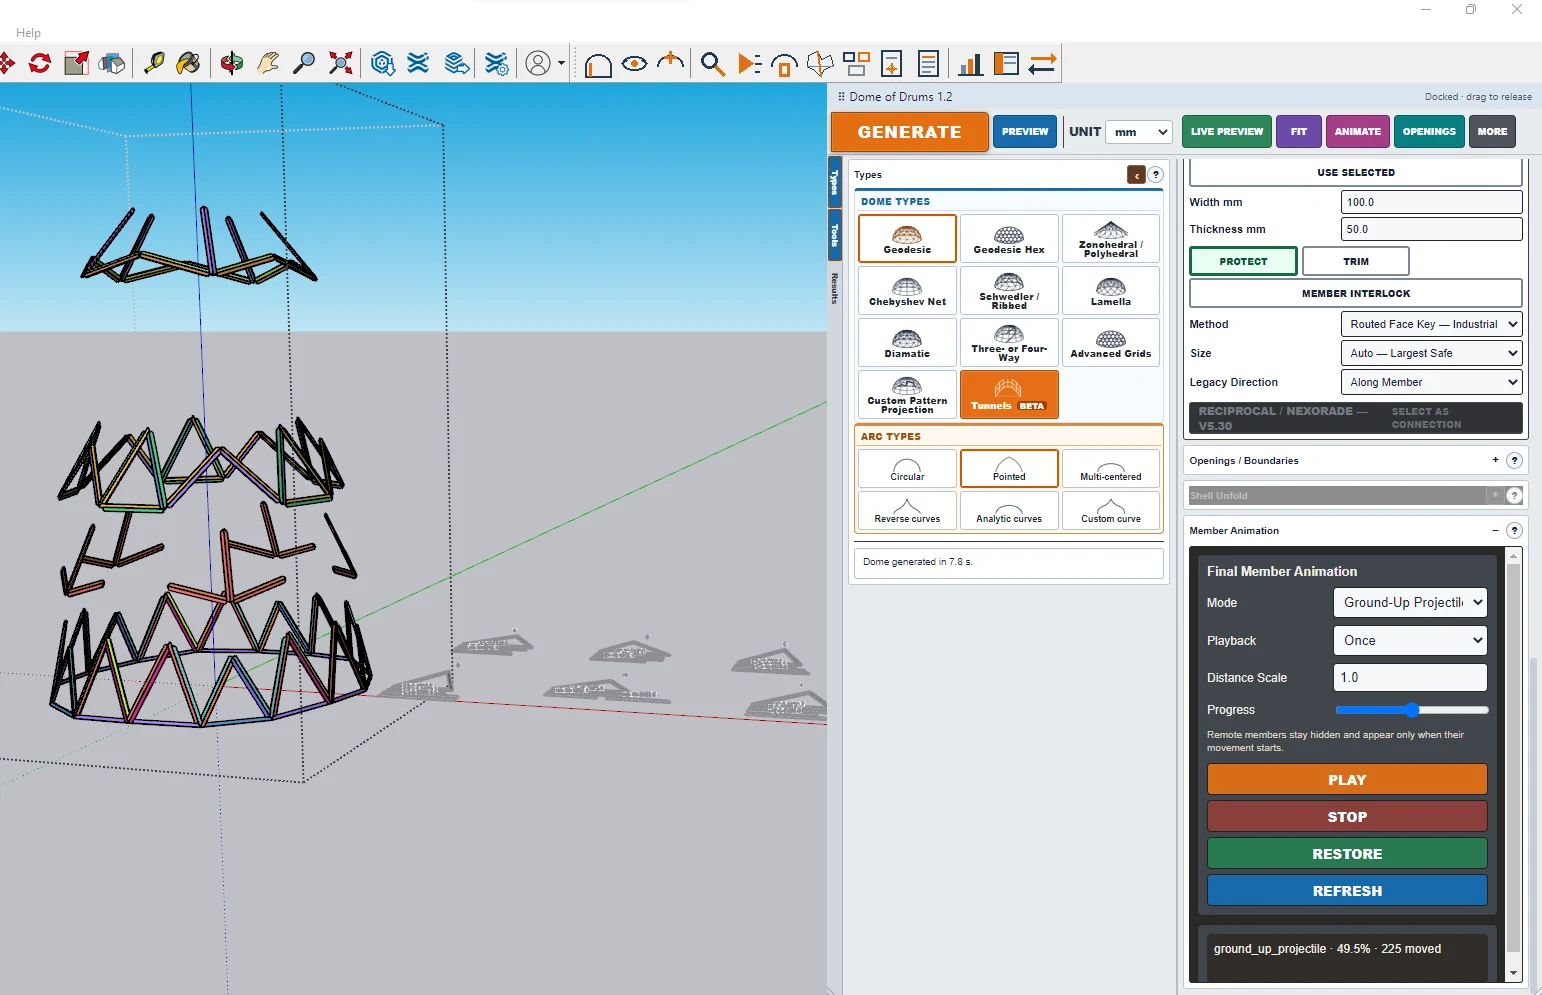Click the orange panel layout icon
This screenshot has width=1542, height=995.
(x=1006, y=64)
